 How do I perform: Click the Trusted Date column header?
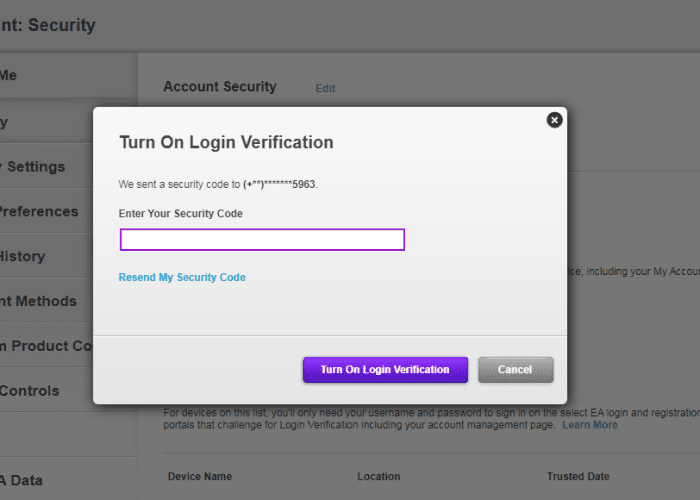point(577,477)
